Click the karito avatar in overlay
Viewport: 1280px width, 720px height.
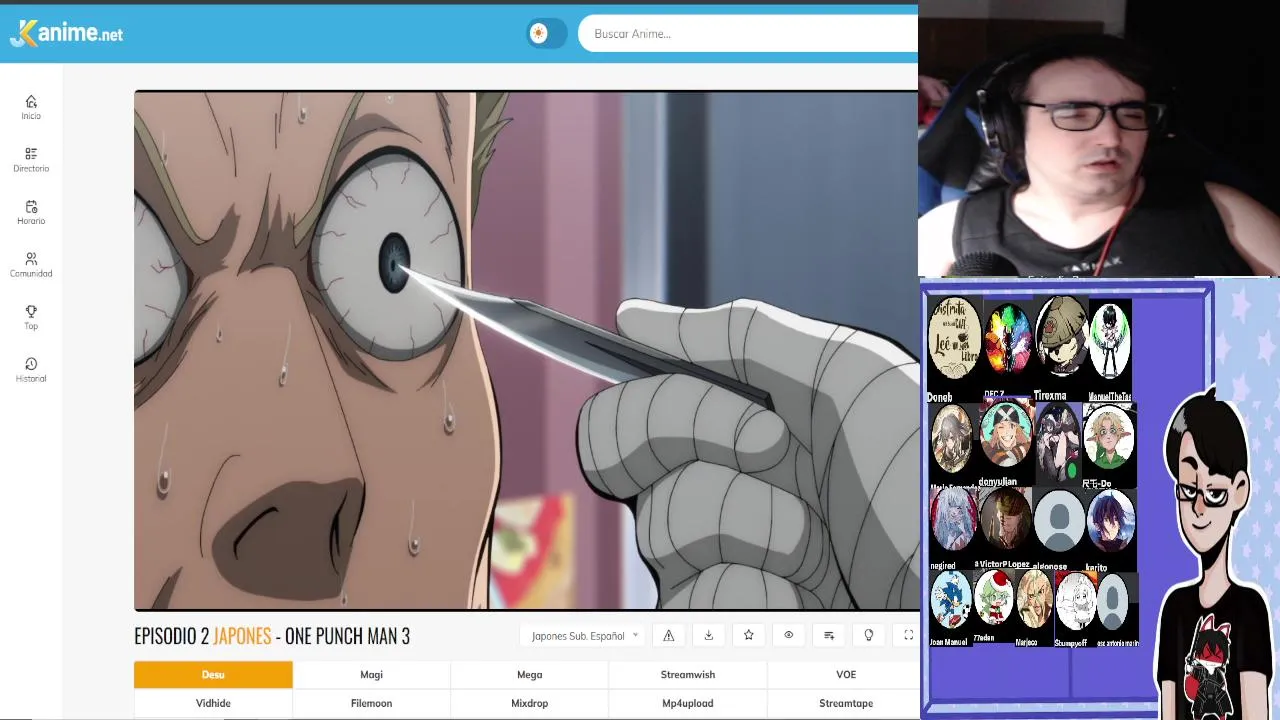coord(1110,522)
